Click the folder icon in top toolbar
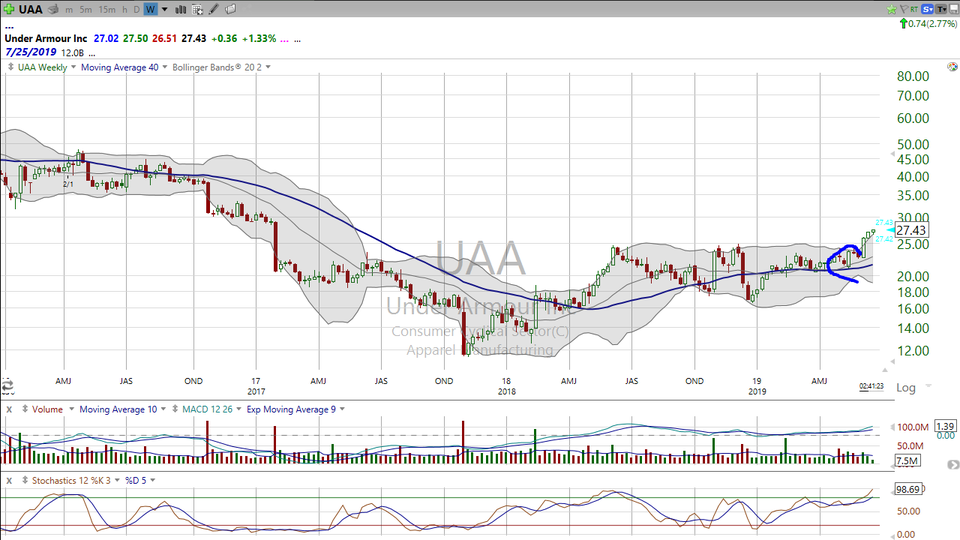This screenshot has height=540, width=960. 230,9
